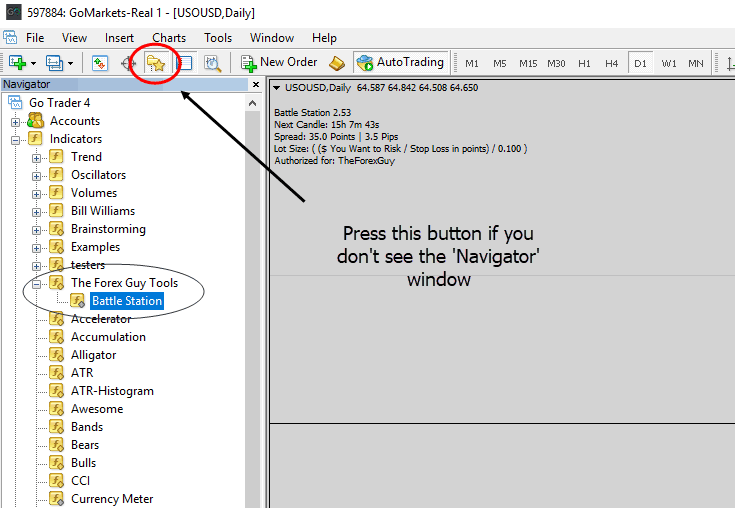Expand the Examples folder
The width and height of the screenshot is (735, 508).
coord(36,248)
